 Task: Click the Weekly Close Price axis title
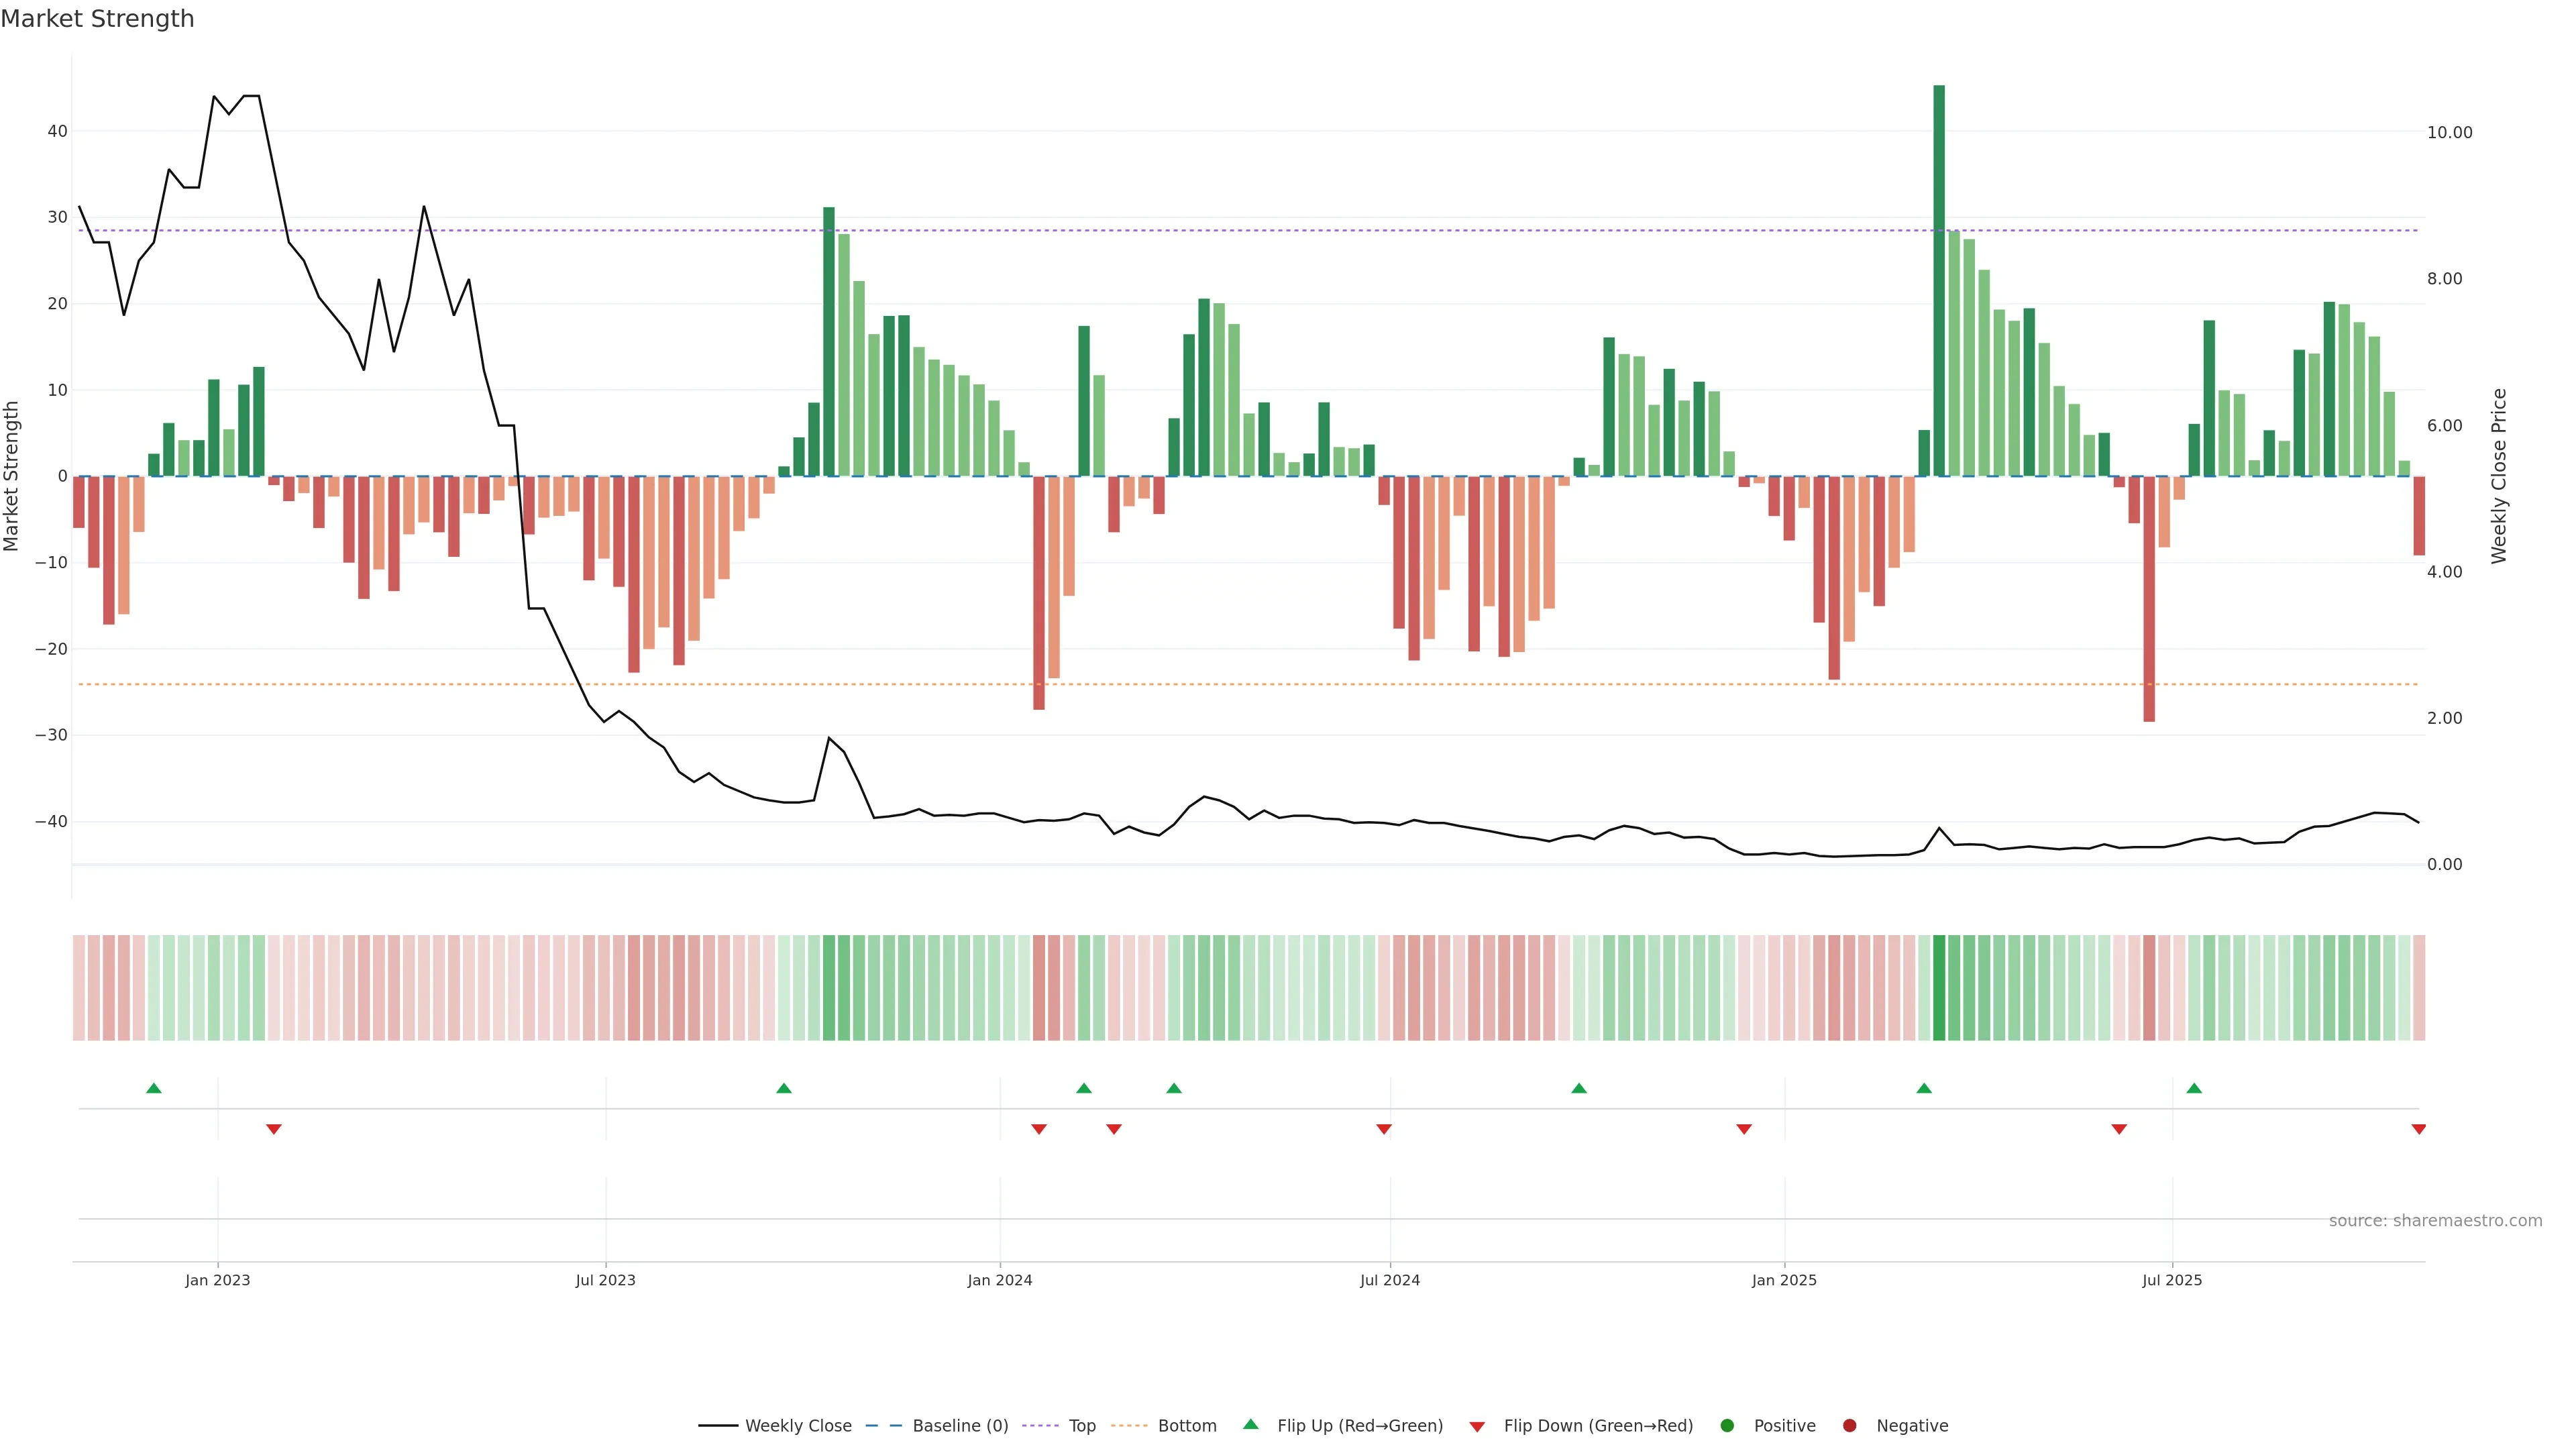coord(2499,476)
